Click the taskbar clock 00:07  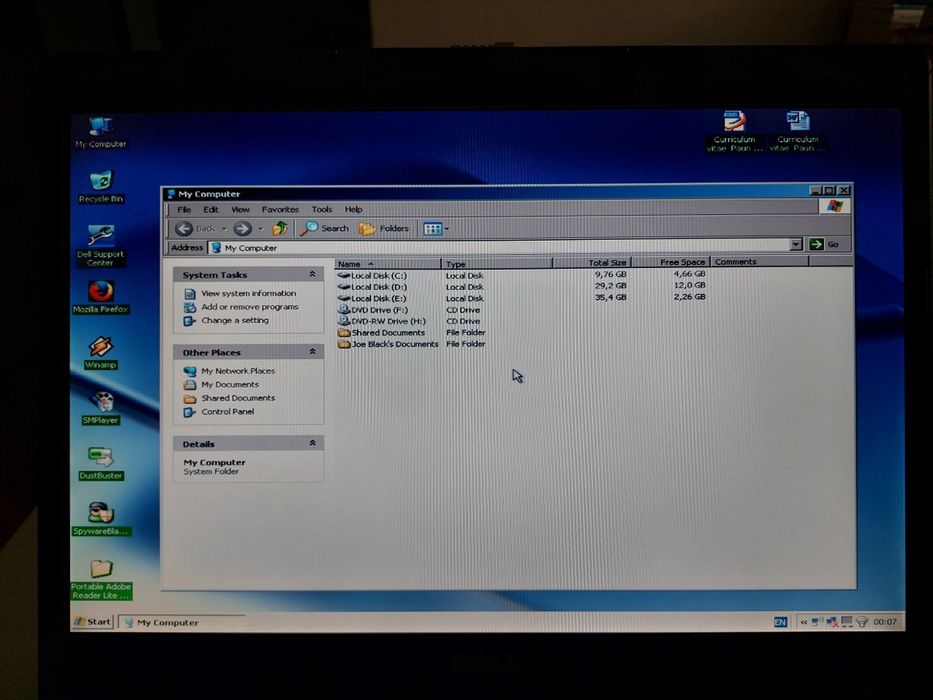tap(885, 621)
